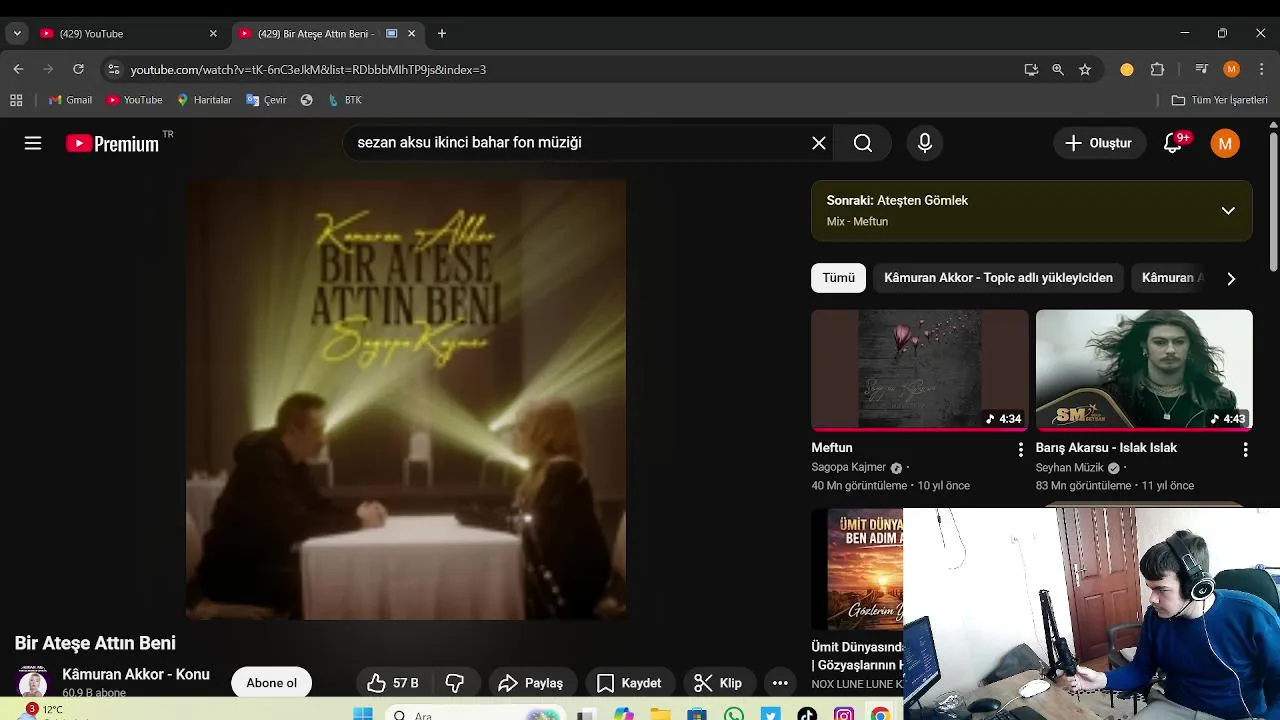Open the zoom magnifier in address bar

tap(1058, 69)
